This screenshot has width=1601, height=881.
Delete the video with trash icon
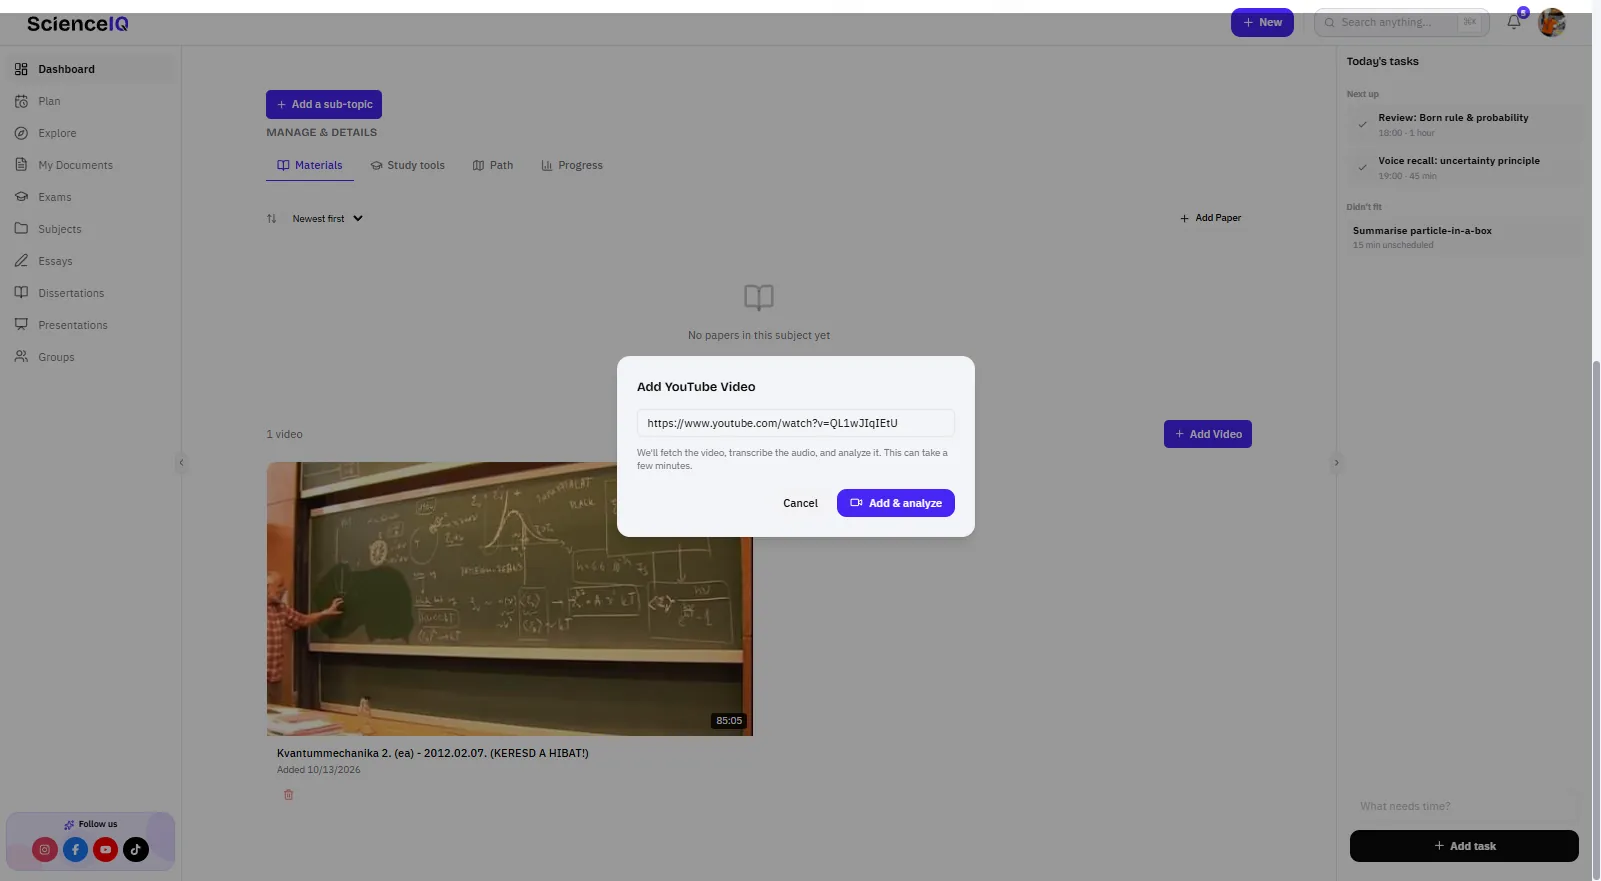click(x=289, y=795)
